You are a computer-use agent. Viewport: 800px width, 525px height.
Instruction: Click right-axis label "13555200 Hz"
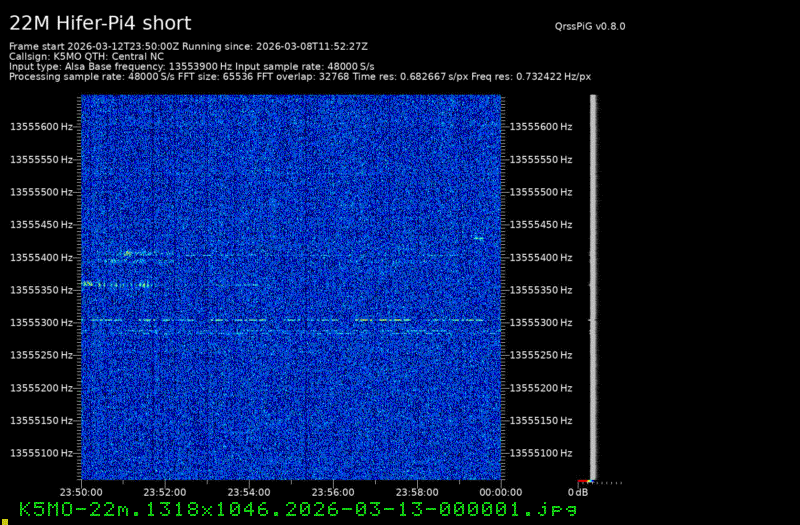point(541,388)
